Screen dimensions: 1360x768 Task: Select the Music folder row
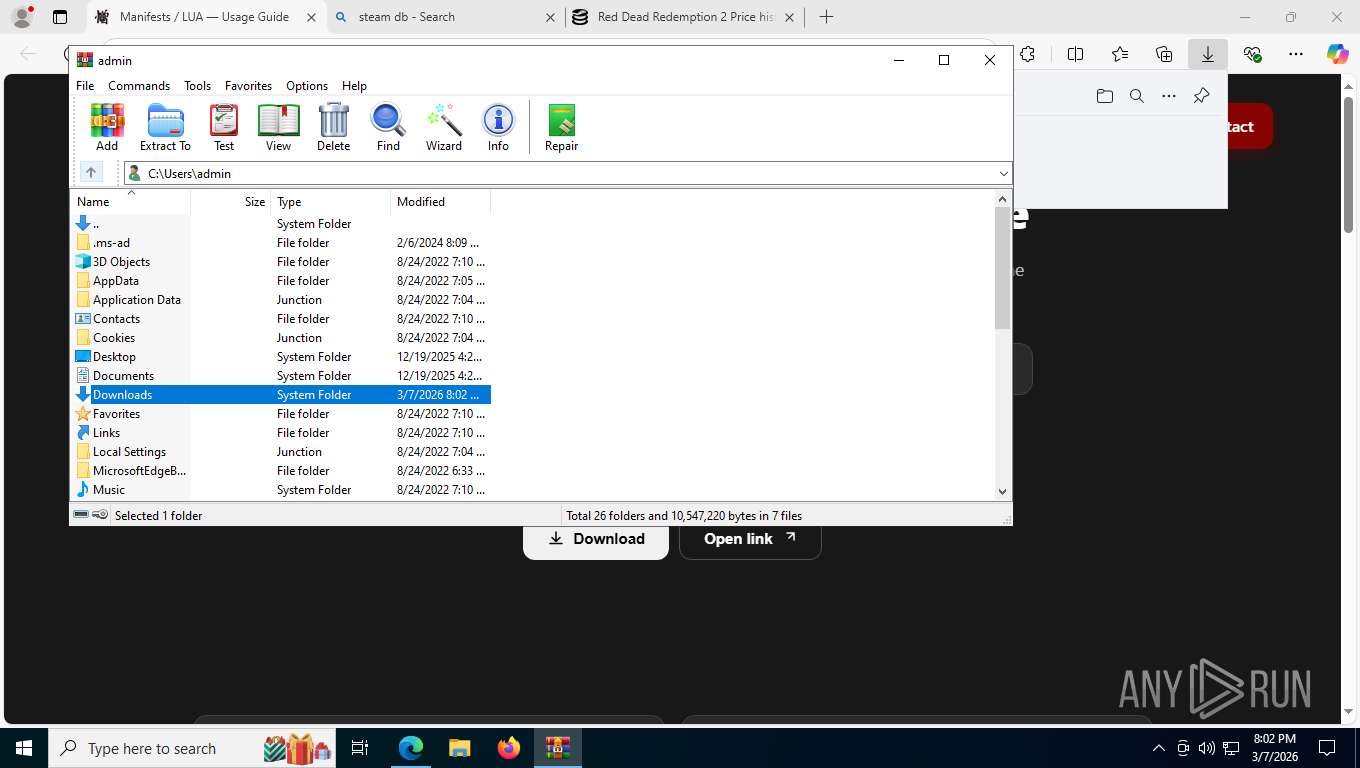tap(281, 490)
